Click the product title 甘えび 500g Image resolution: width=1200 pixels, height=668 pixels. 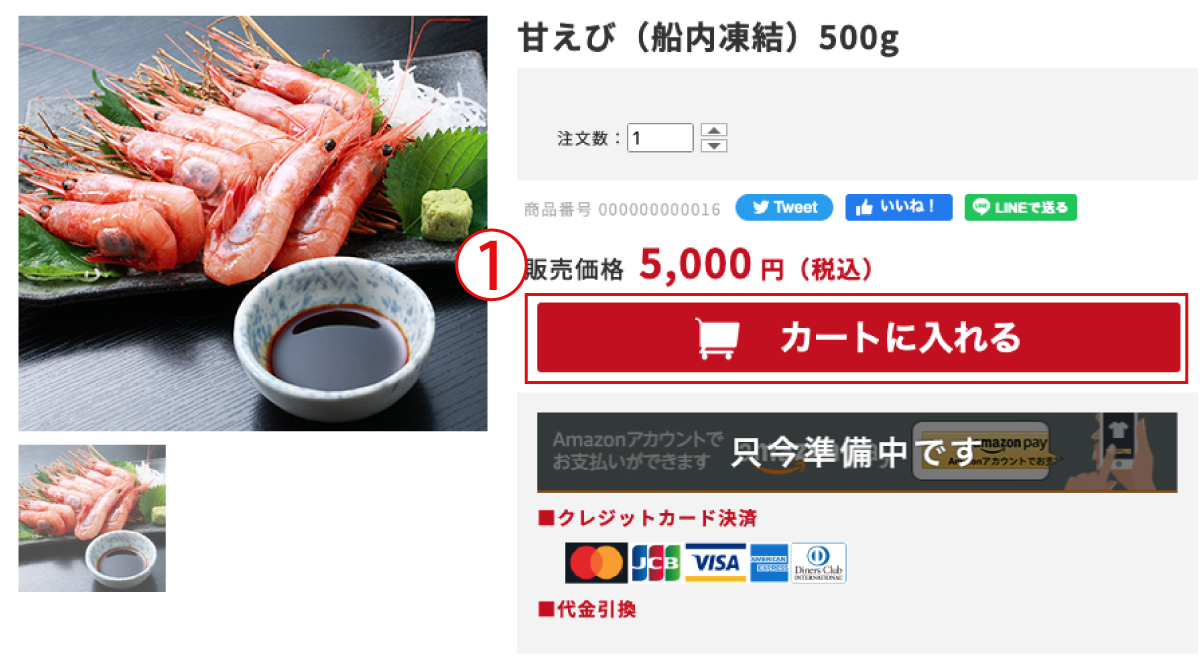pyautogui.click(x=709, y=38)
